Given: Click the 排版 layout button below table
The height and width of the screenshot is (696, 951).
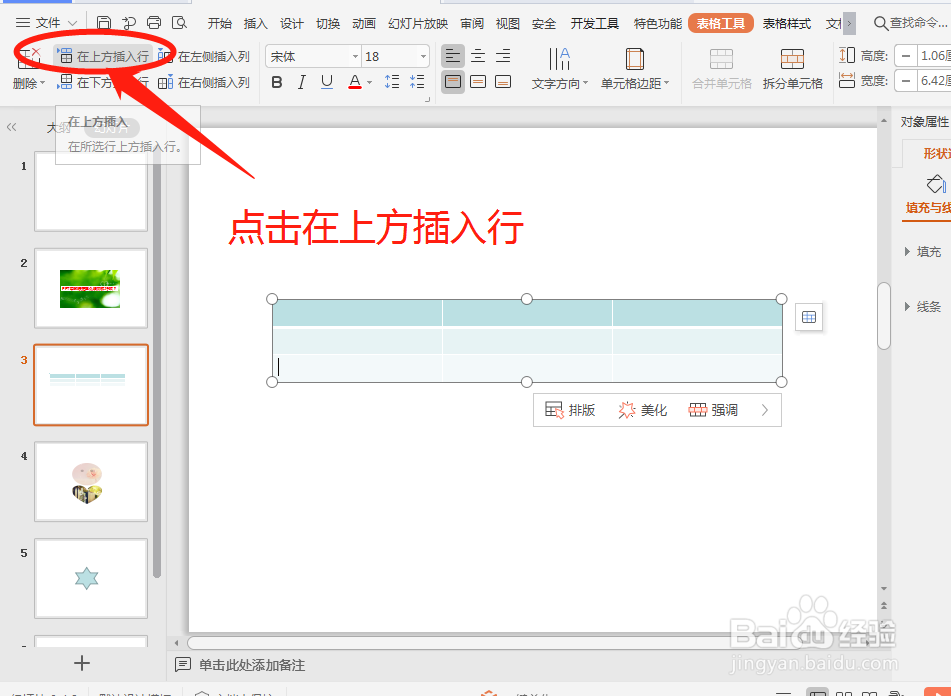Looking at the screenshot, I should coord(570,410).
